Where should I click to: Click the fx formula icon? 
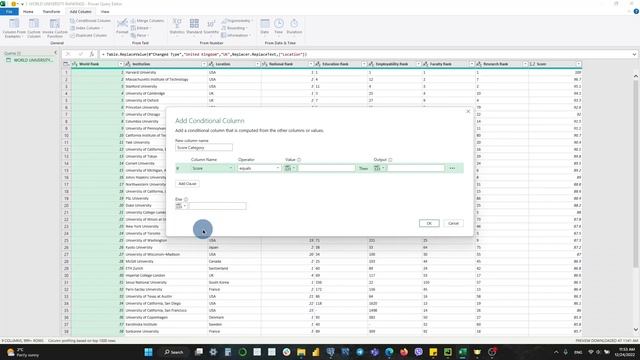click(x=92, y=54)
